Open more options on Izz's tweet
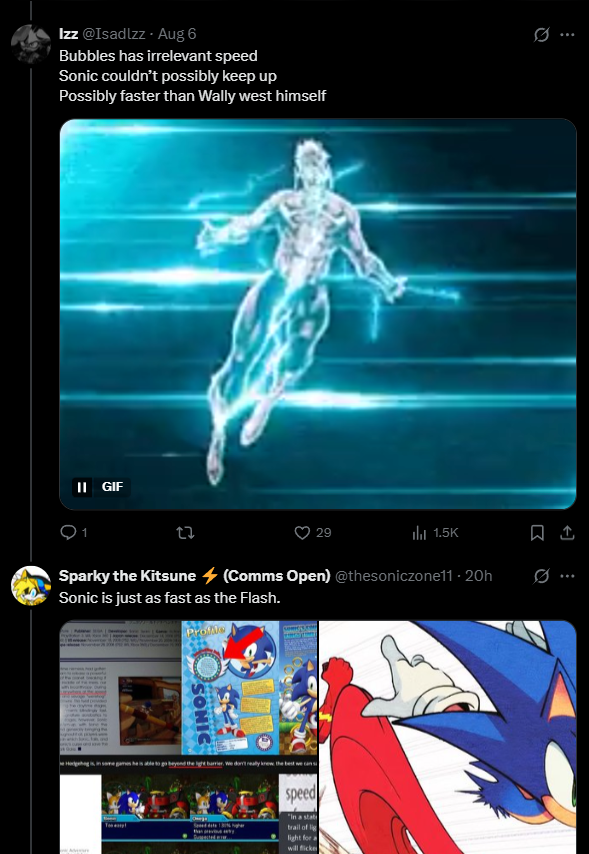This screenshot has height=854, width=589. (x=567, y=34)
